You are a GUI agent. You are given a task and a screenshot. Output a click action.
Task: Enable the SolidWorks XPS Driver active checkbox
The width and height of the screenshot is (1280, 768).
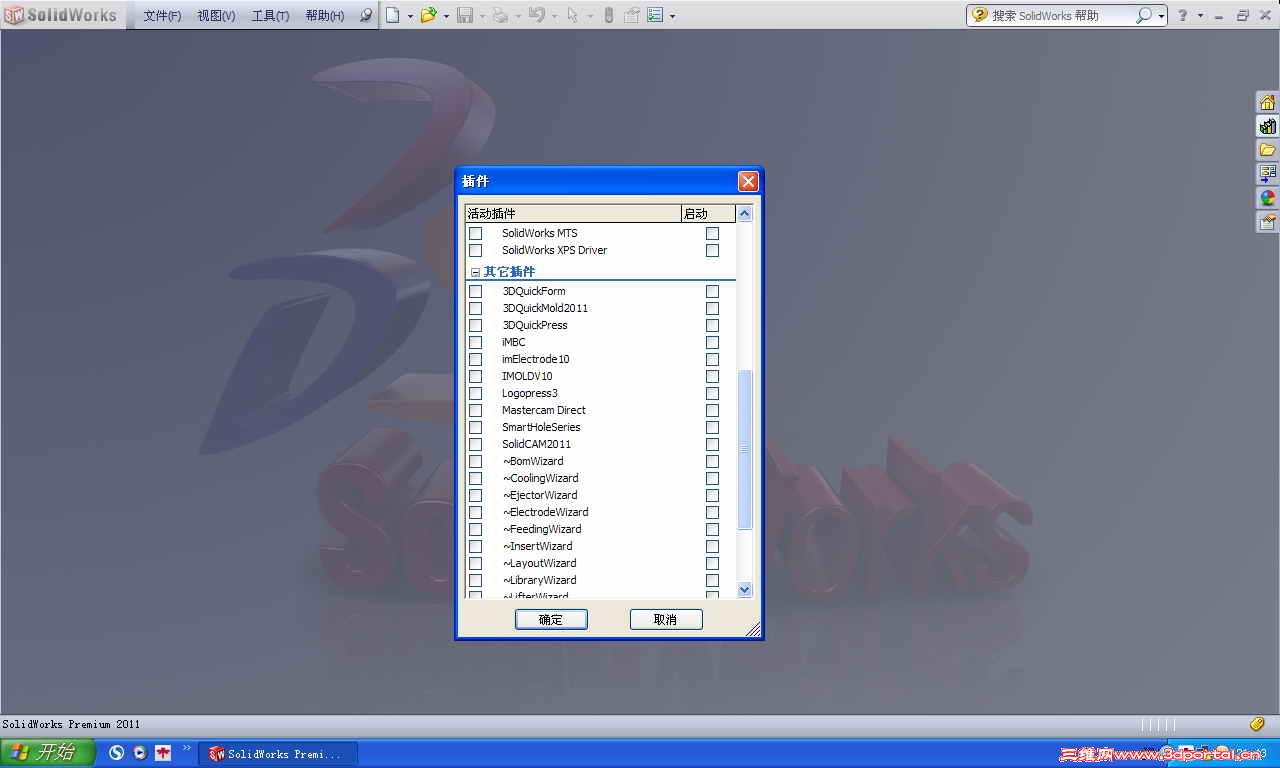tap(475, 250)
